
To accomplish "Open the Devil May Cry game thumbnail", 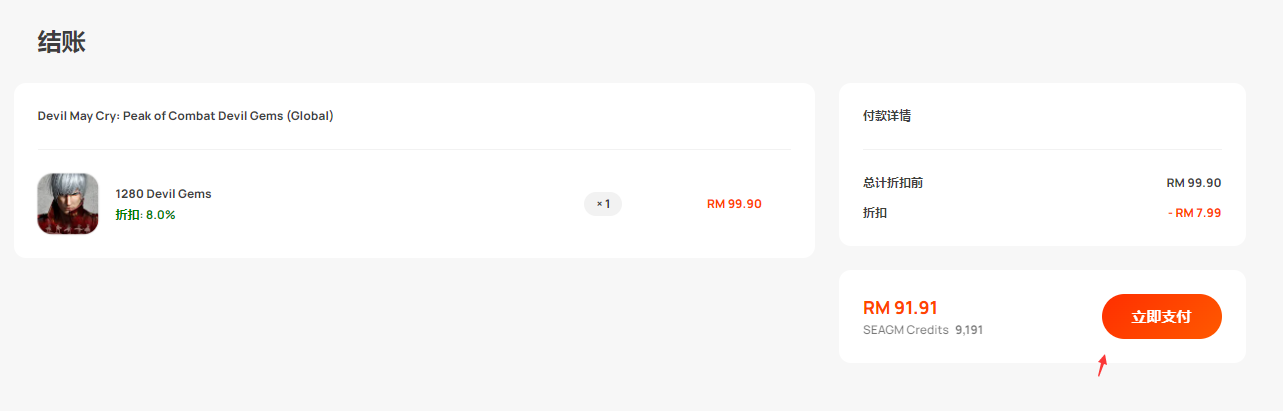I will pos(68,204).
